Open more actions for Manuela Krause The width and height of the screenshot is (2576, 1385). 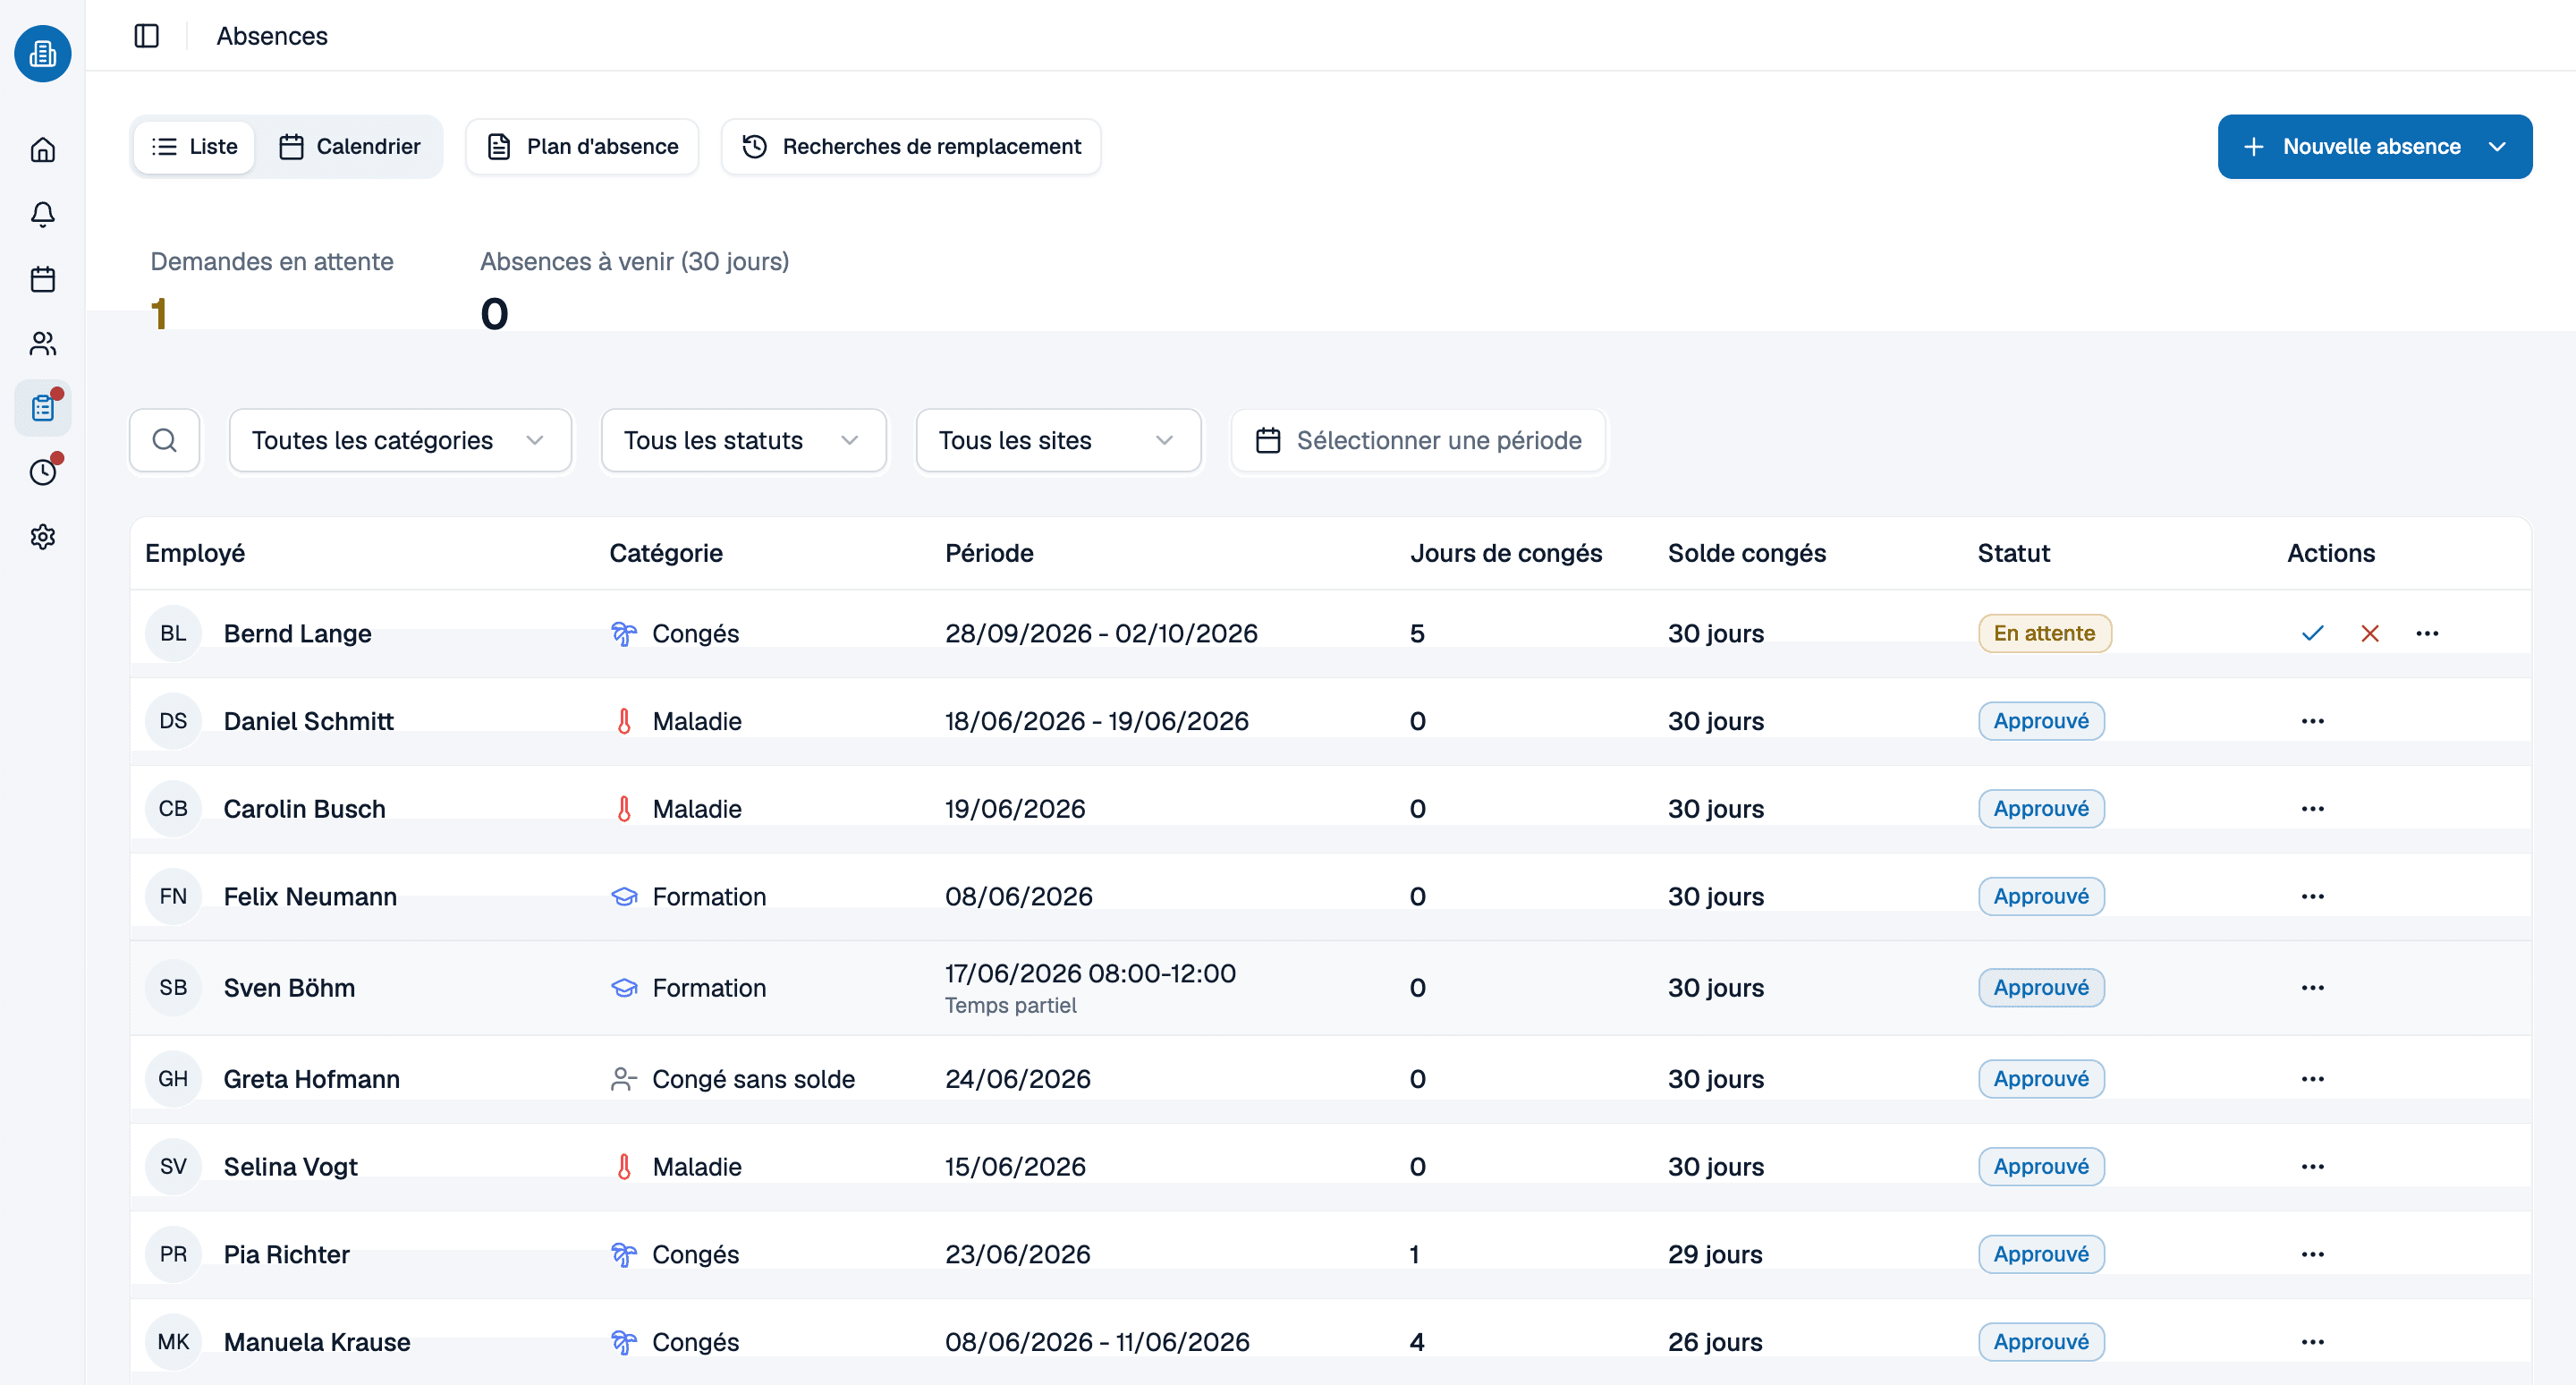[2313, 1342]
